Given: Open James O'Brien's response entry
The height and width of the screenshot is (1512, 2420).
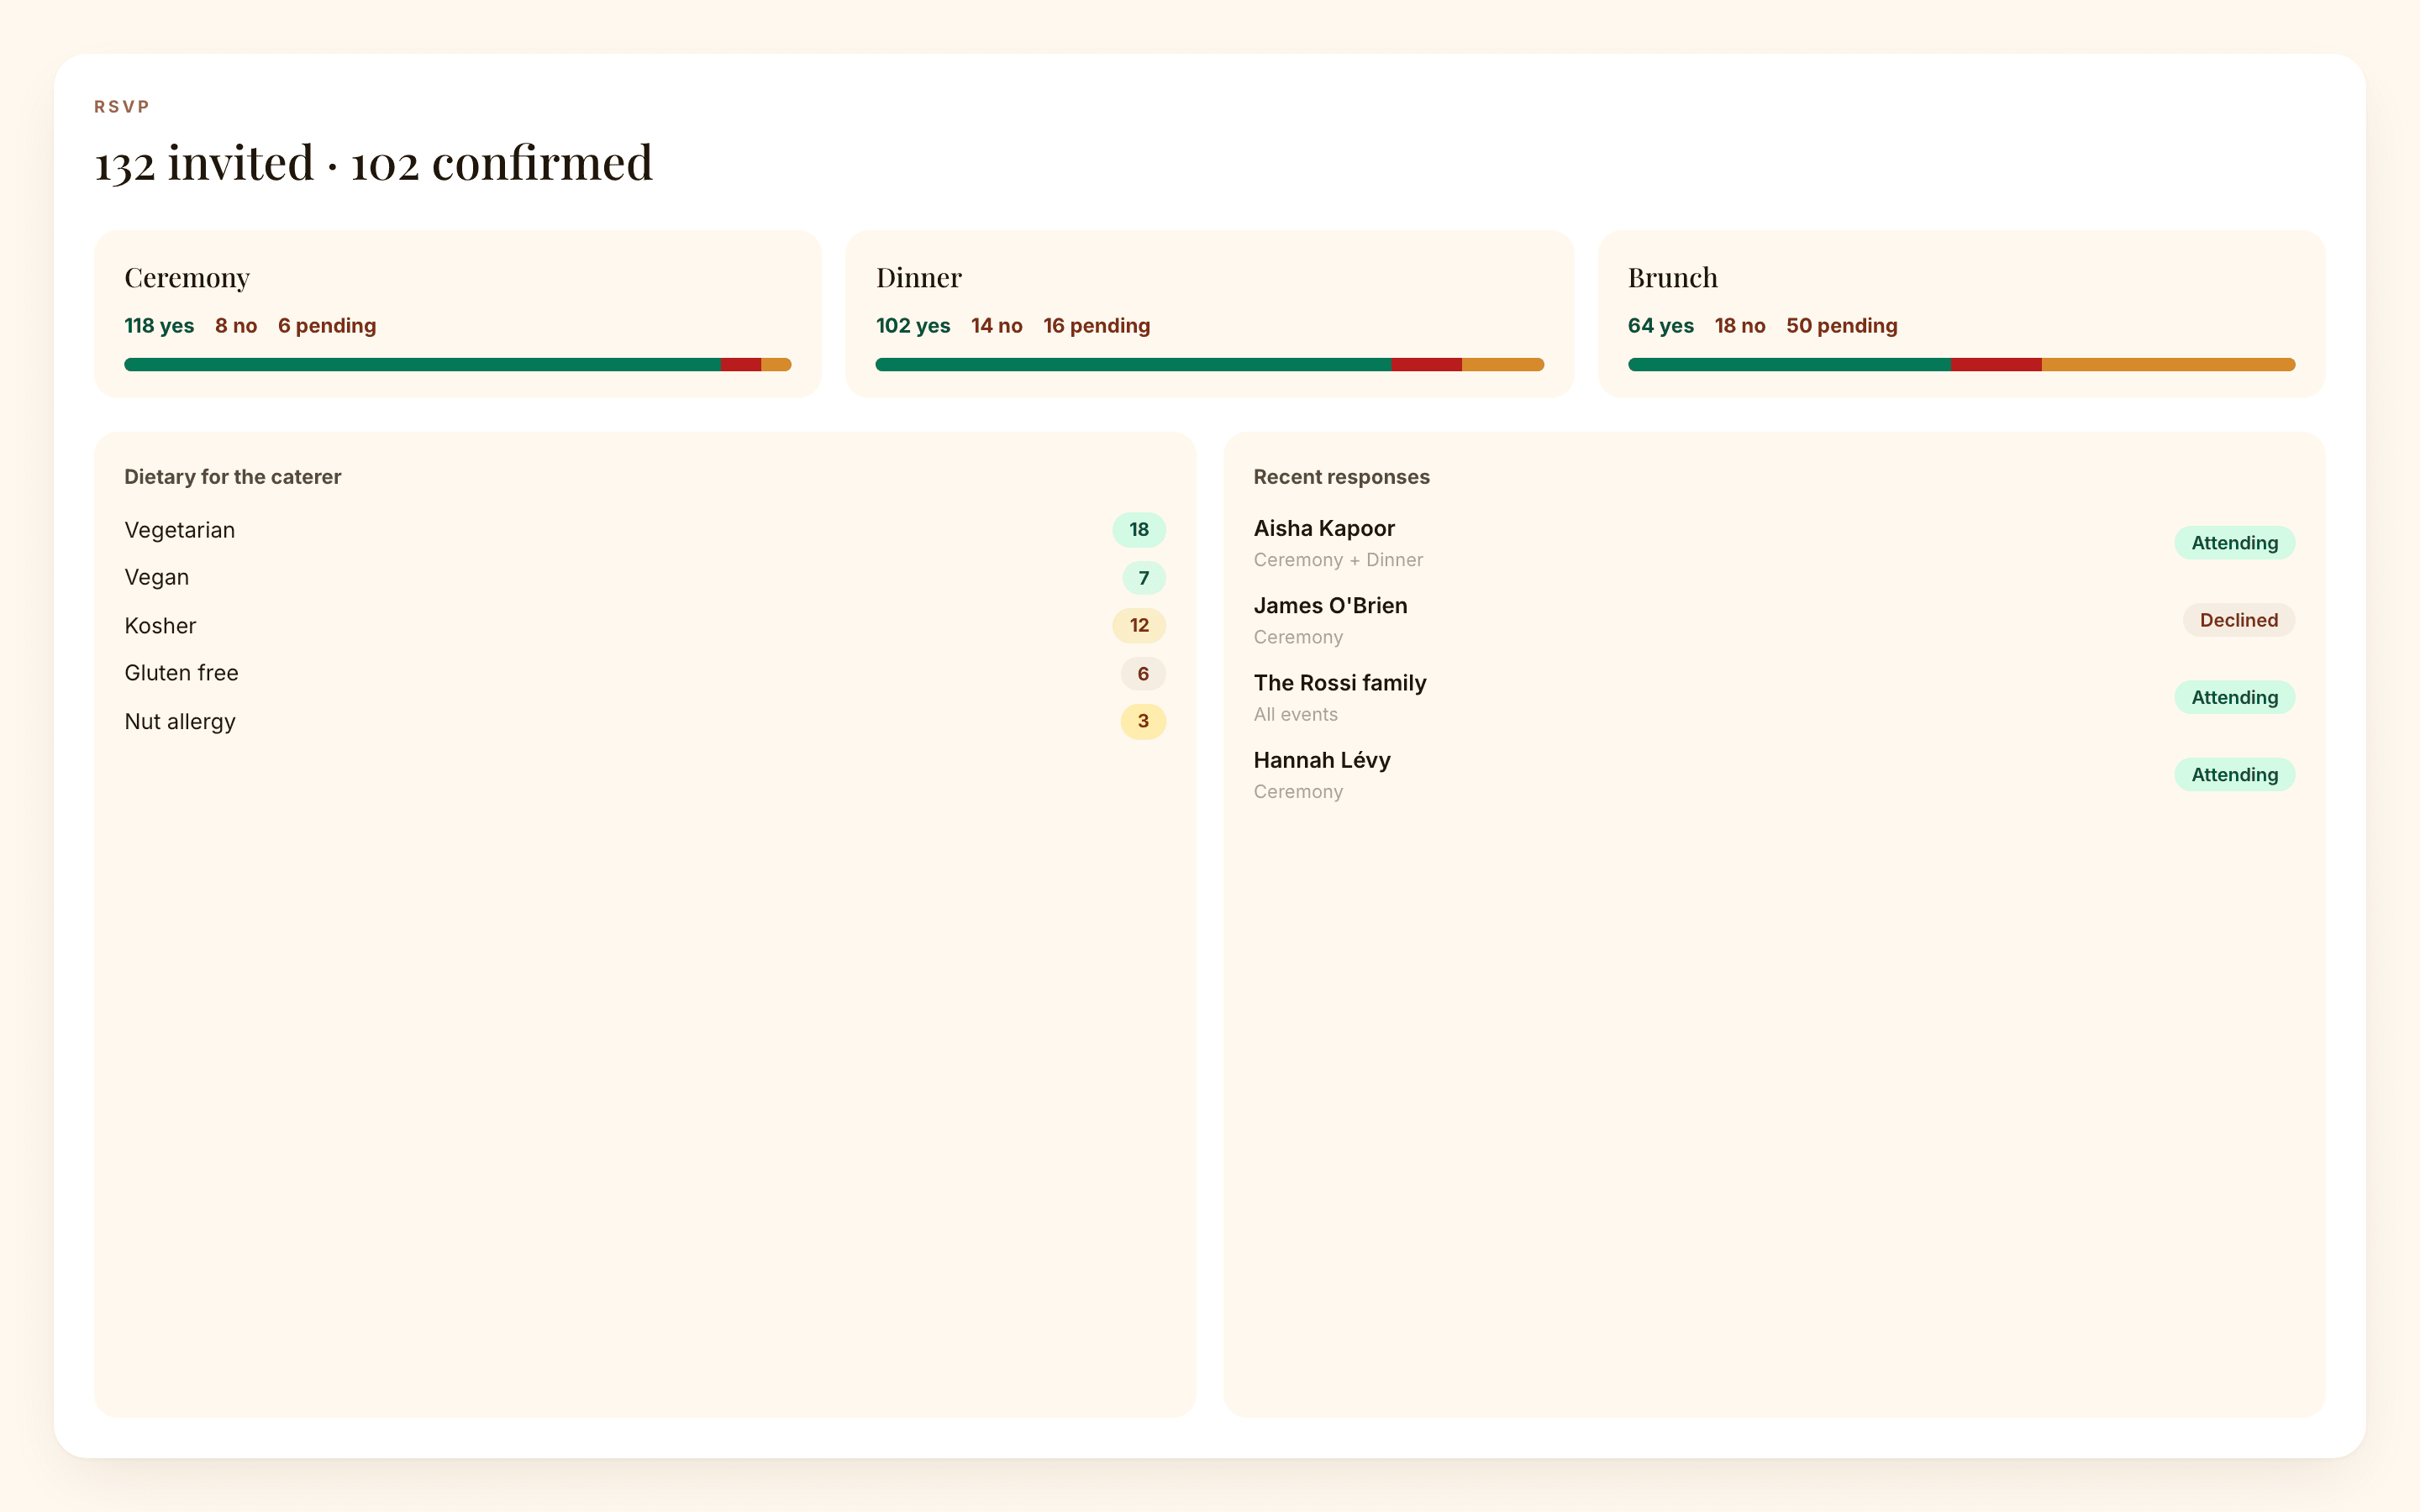Looking at the screenshot, I should click(1773, 620).
